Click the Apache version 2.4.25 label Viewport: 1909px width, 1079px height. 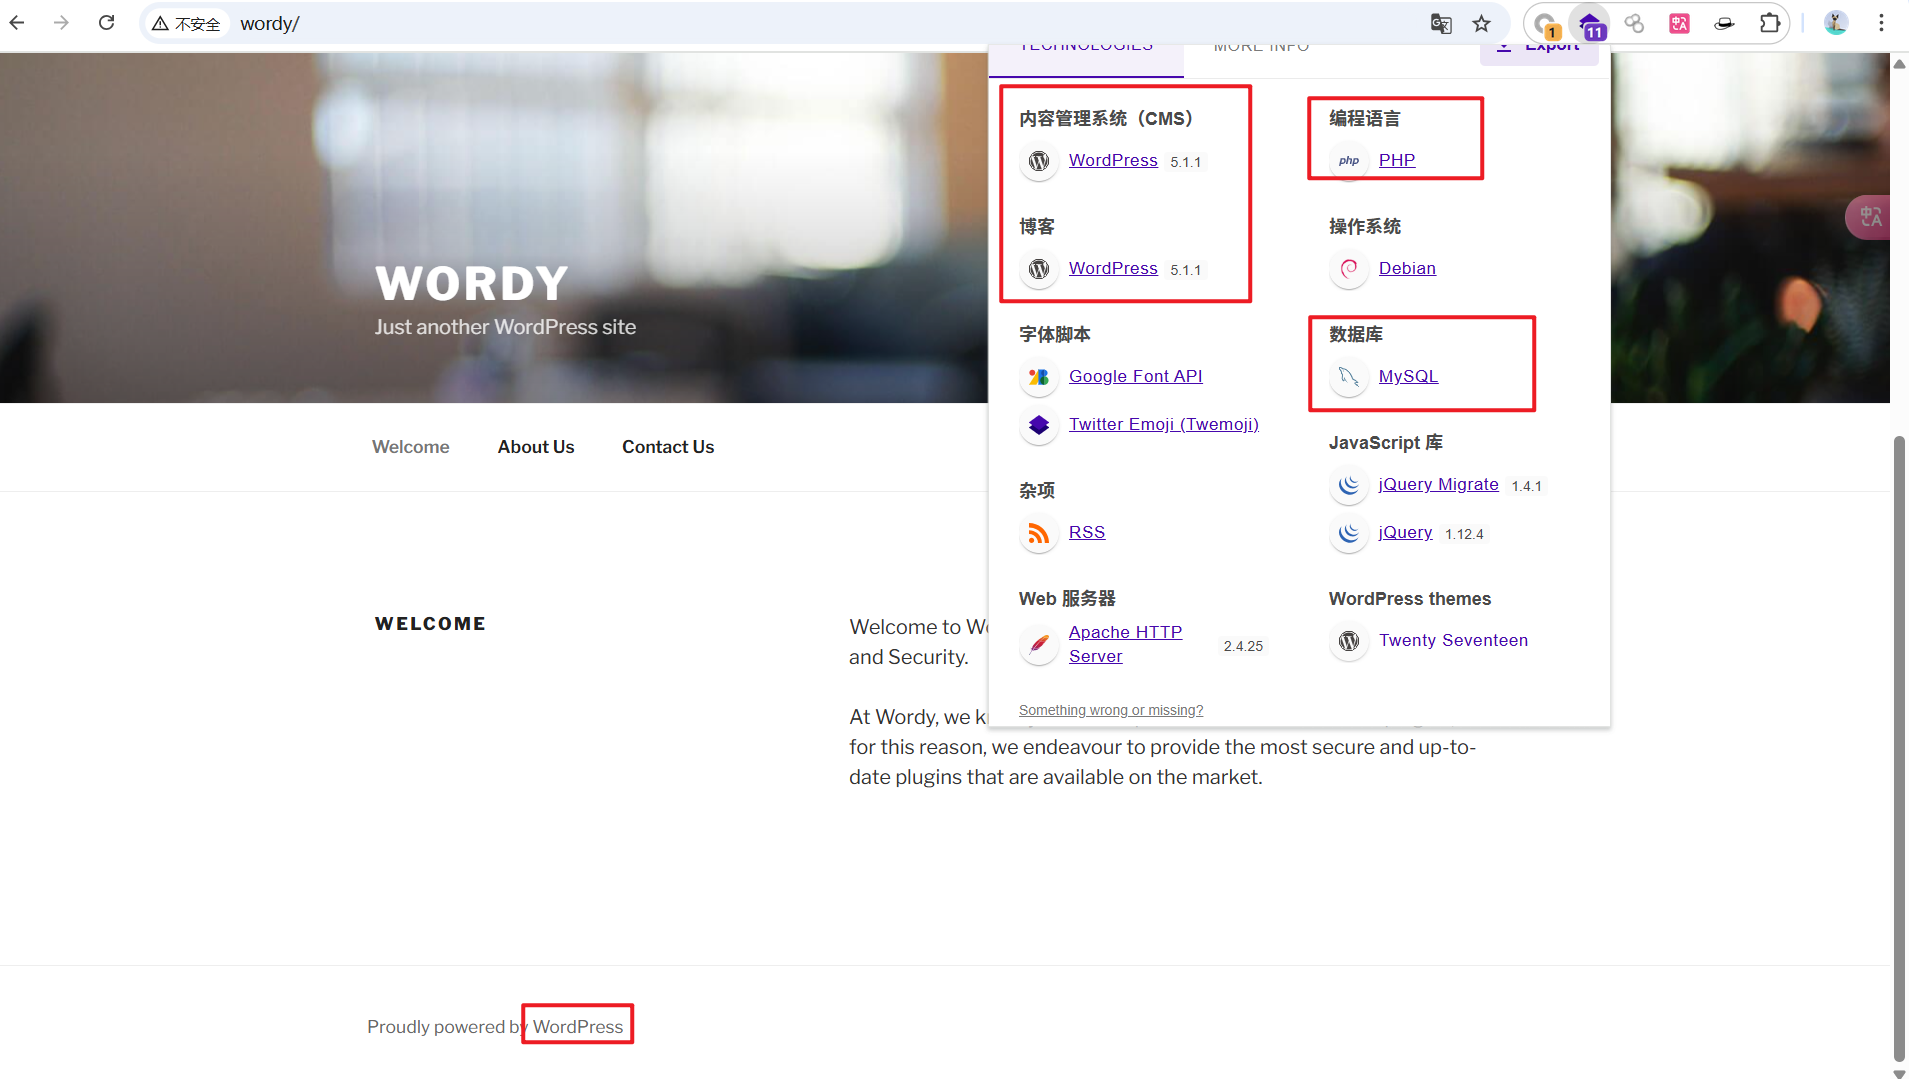(x=1243, y=646)
